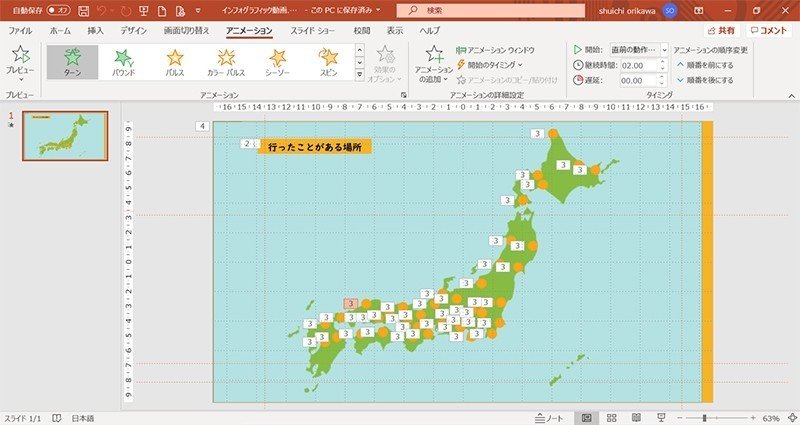Screen dimensions: 800x425
Task: Toggle 自動保存 autosave switch
Action: tap(58, 10)
